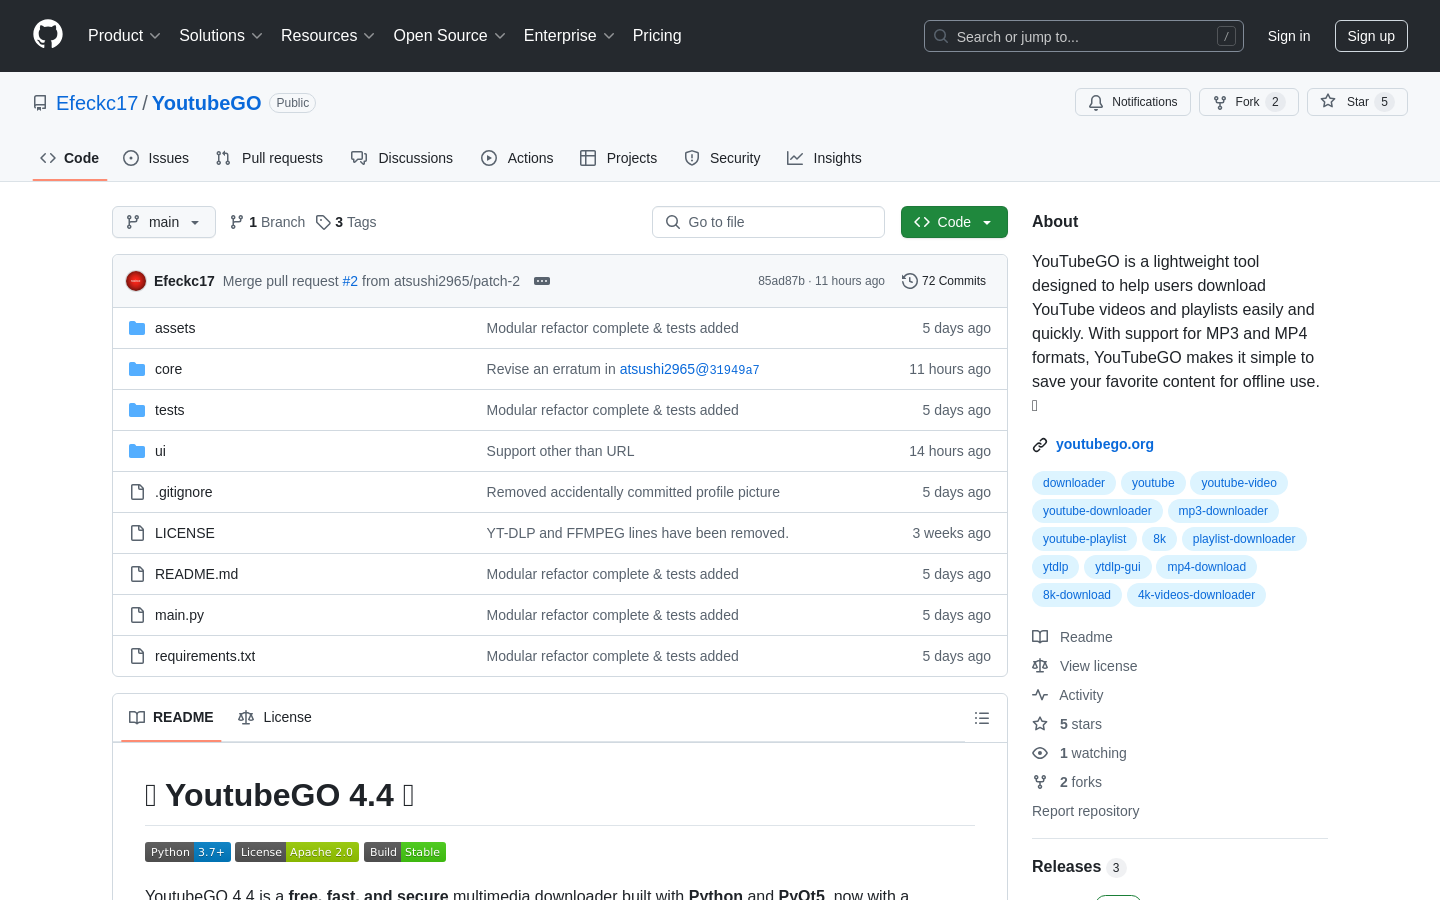Click the Sign up button

[x=1371, y=36]
